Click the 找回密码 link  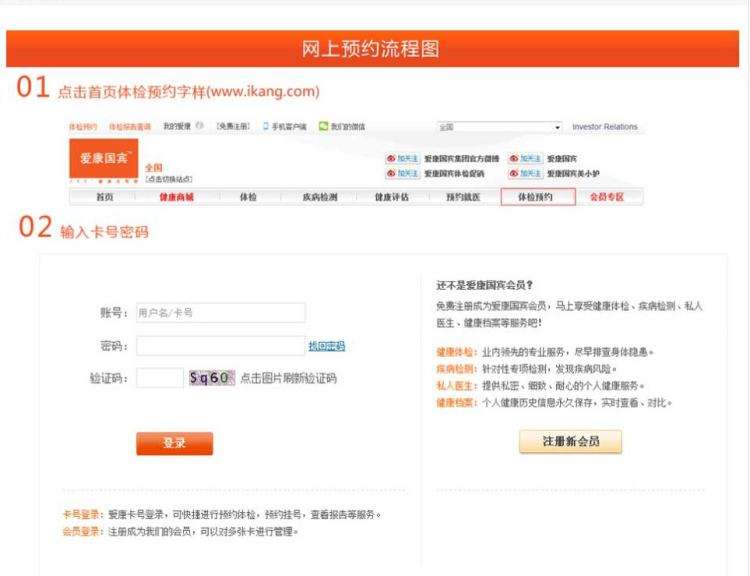(x=326, y=346)
